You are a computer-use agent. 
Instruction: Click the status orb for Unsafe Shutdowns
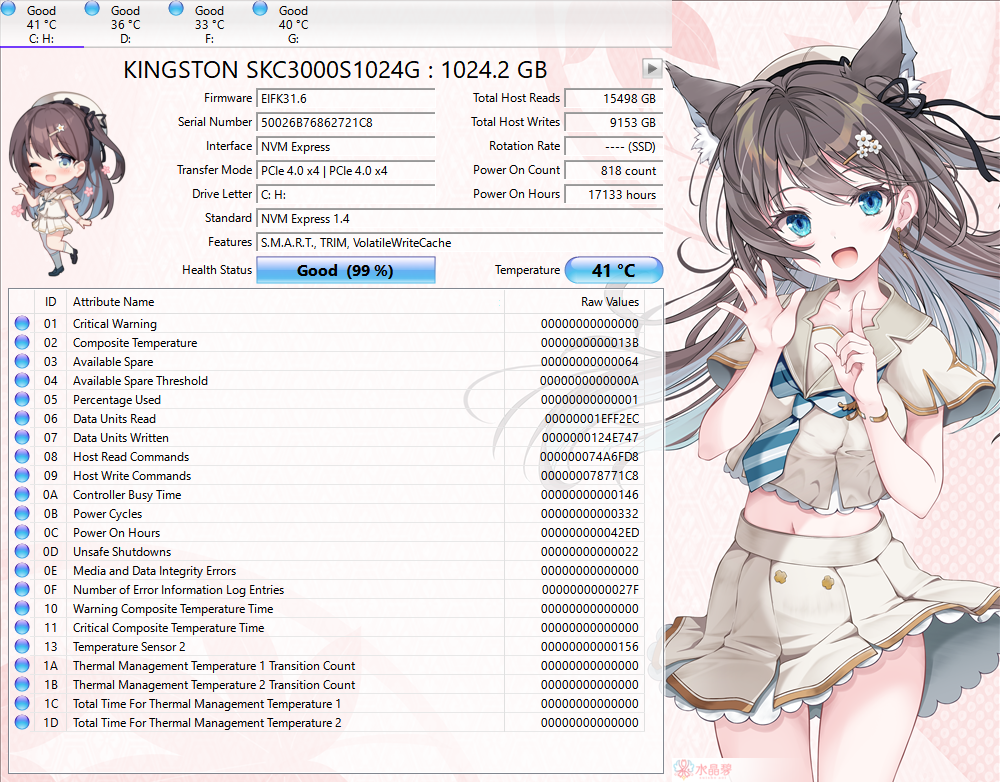pos(22,552)
